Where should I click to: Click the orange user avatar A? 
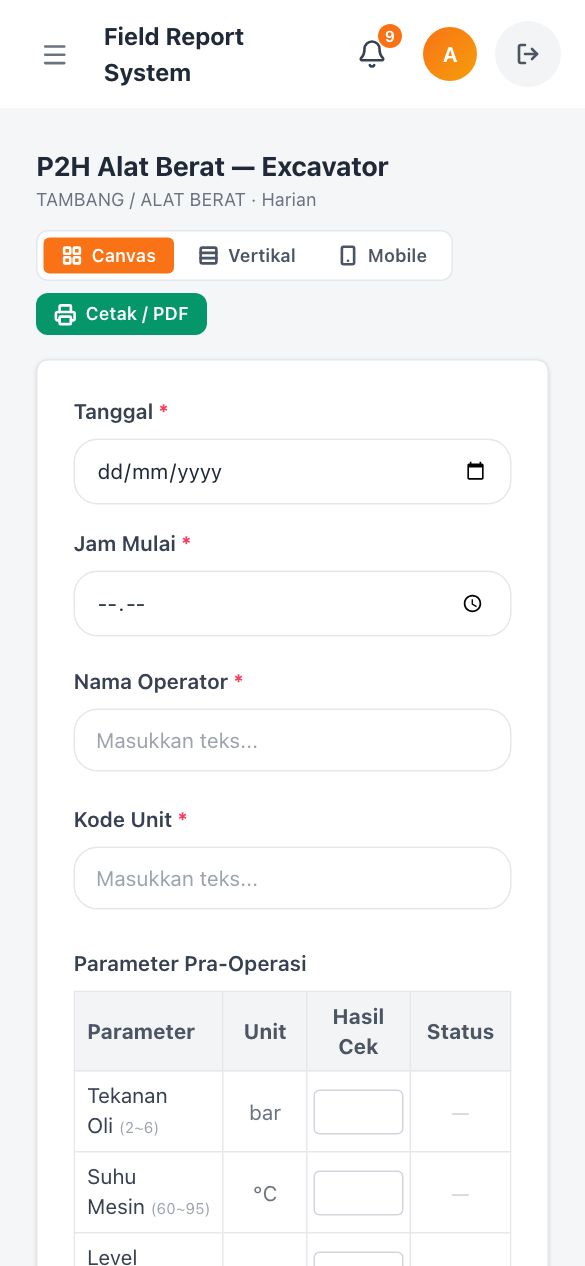[450, 54]
